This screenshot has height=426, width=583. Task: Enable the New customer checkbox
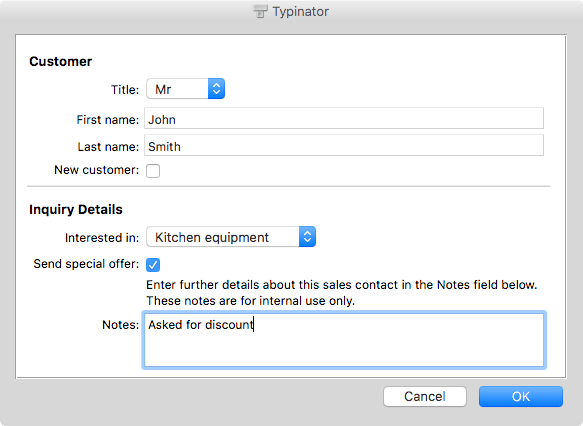[153, 171]
